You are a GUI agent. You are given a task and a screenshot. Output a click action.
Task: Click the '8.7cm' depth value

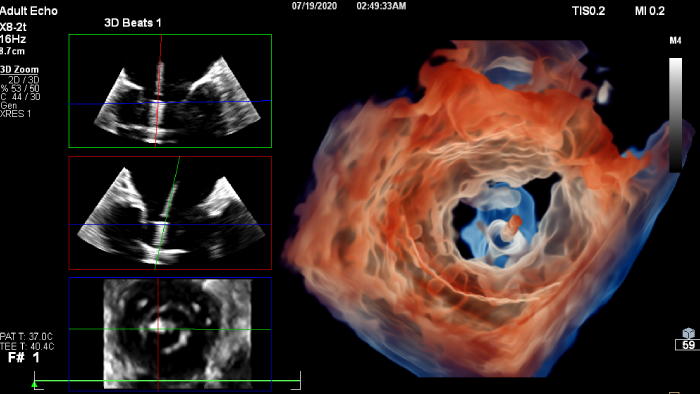point(12,51)
